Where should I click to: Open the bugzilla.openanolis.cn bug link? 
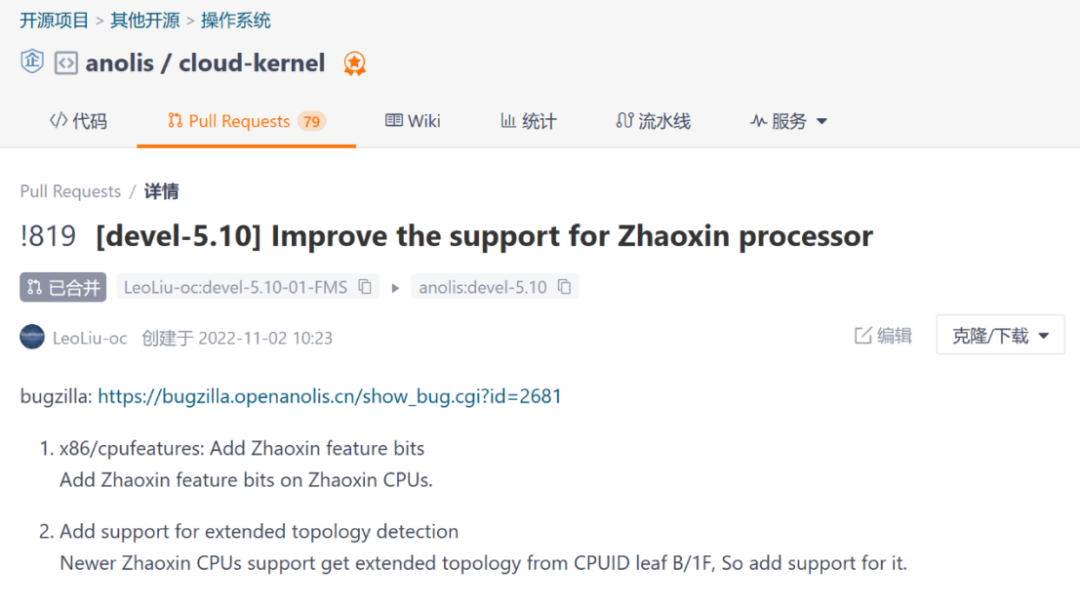click(329, 397)
